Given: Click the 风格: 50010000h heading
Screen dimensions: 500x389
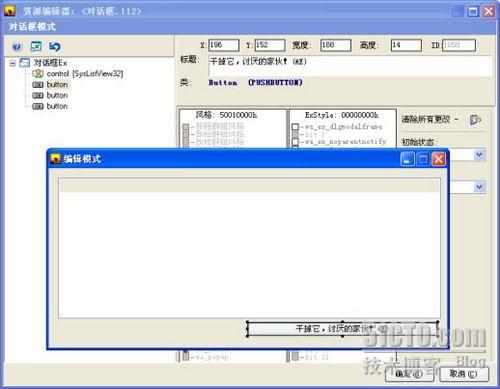Looking at the screenshot, I should [x=226, y=115].
